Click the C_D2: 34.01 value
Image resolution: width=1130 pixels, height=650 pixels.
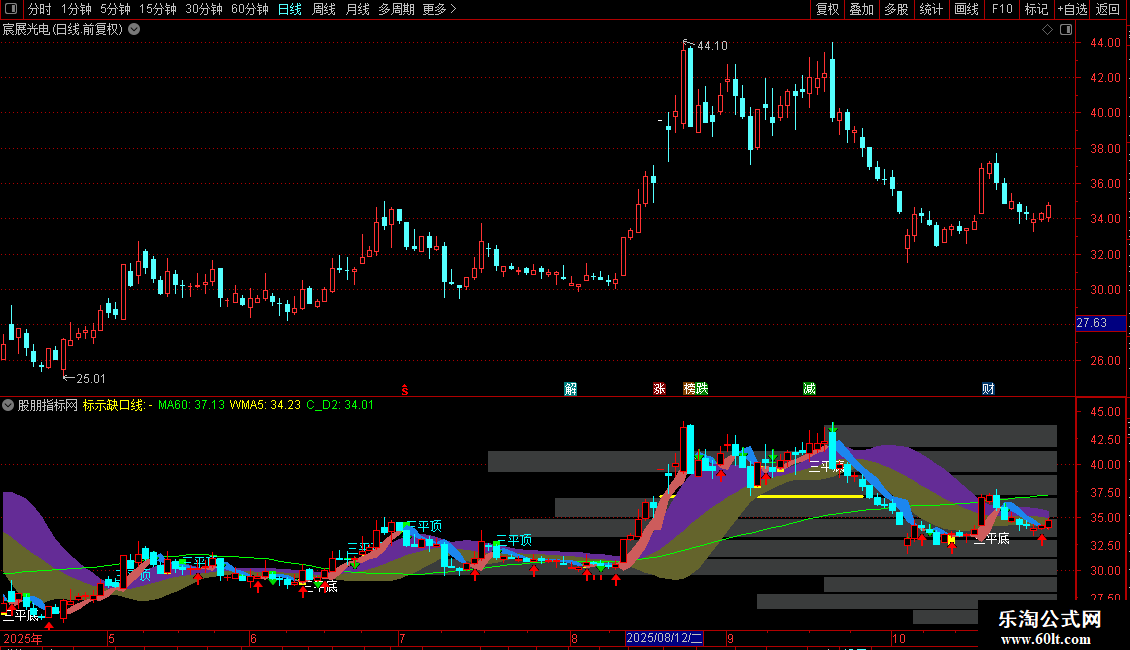click(340, 405)
